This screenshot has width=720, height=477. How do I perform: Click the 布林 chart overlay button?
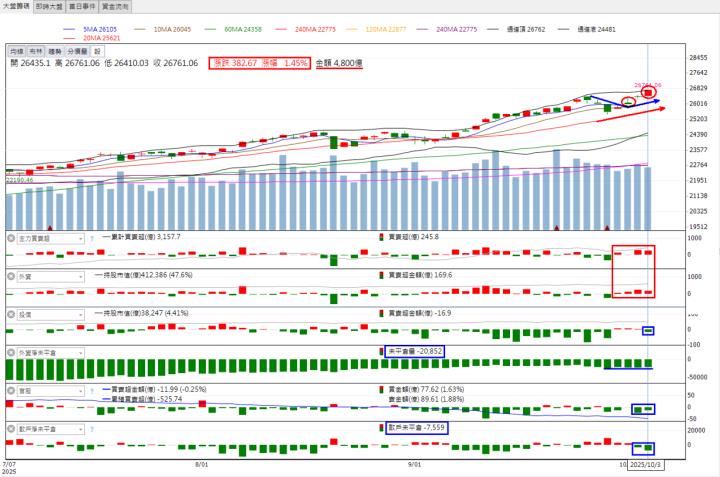(37, 50)
